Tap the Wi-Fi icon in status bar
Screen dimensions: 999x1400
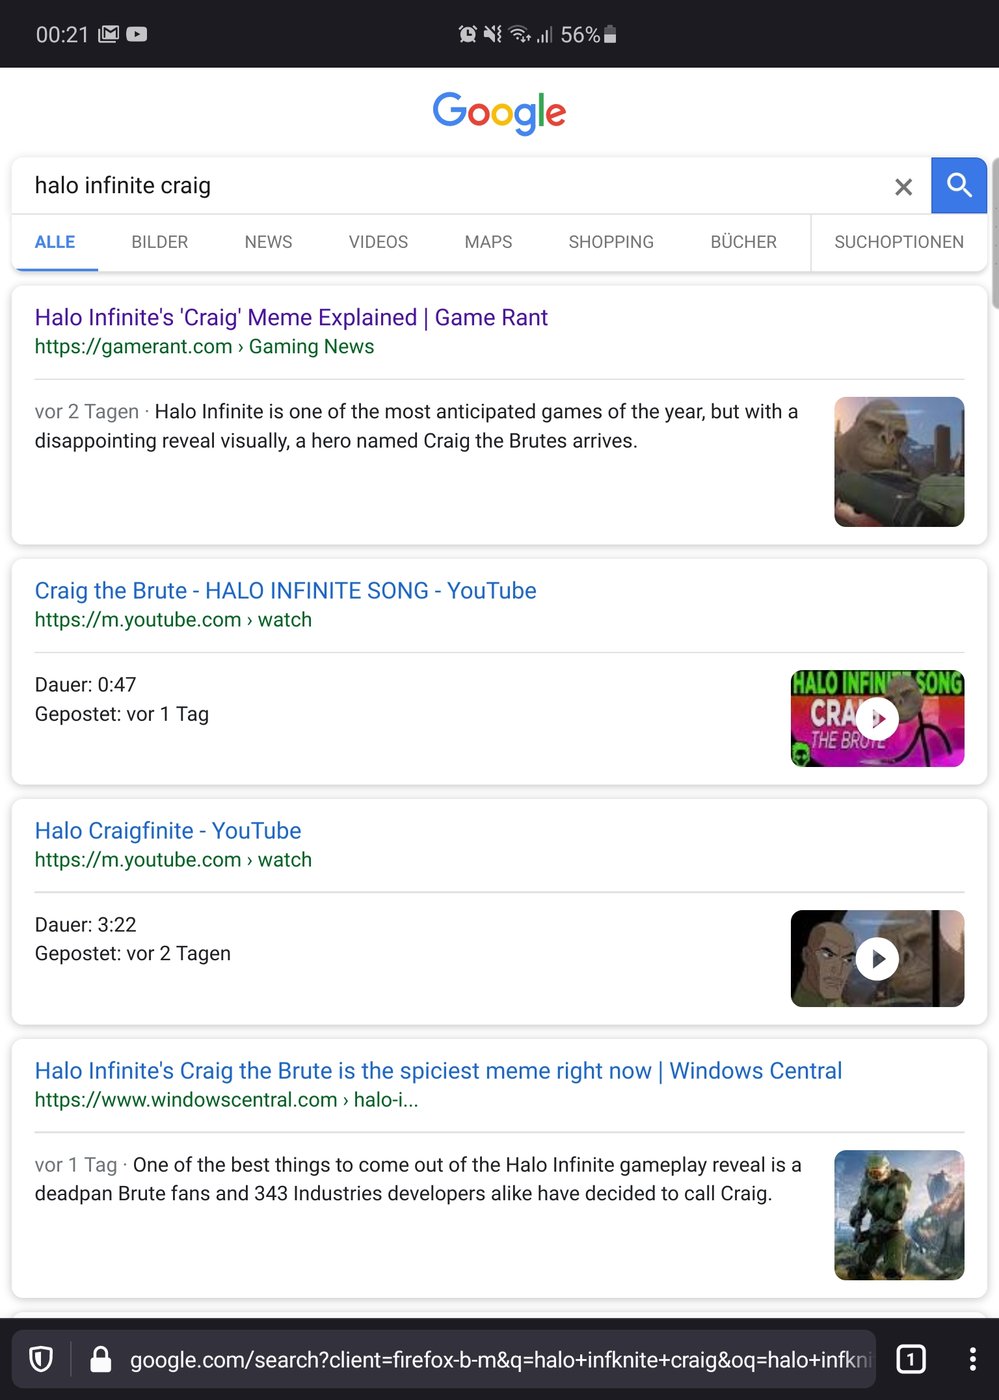pyautogui.click(x=519, y=34)
